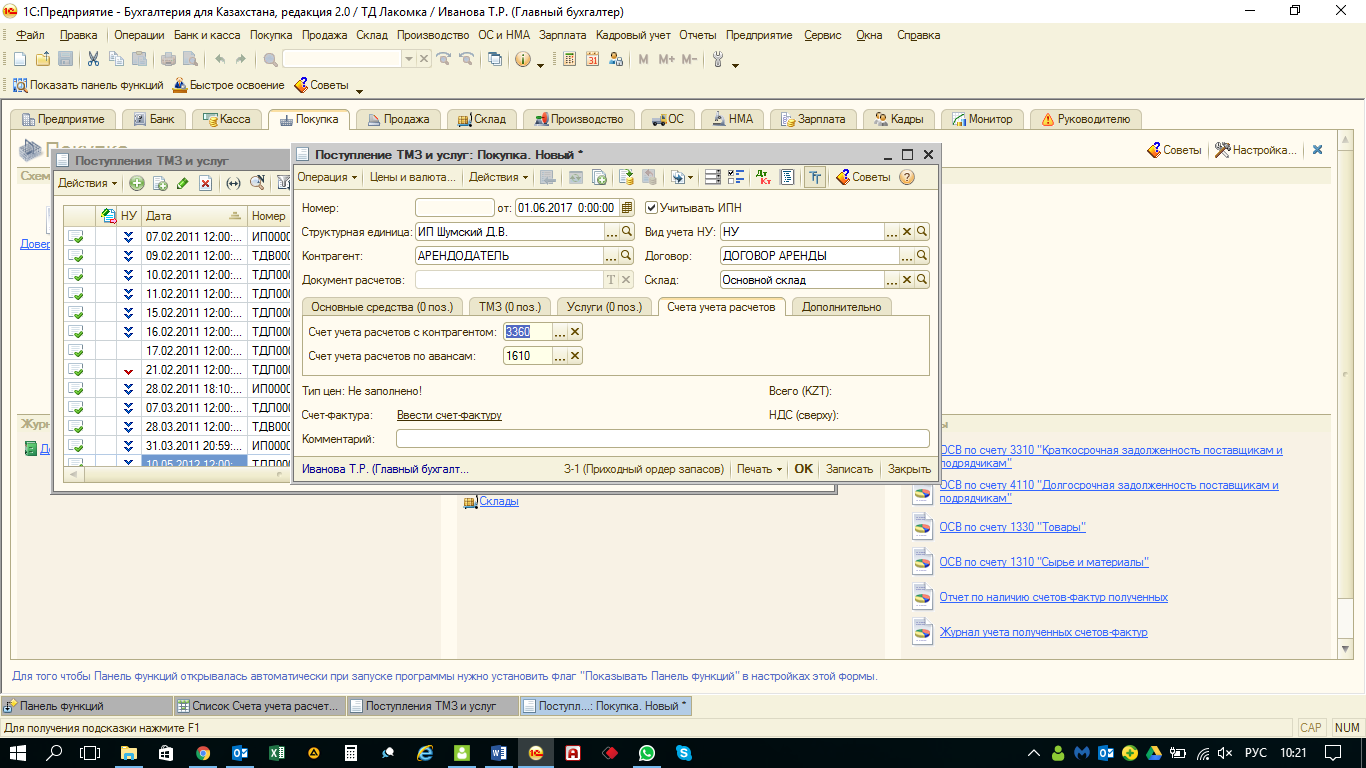Open WhatsApp from Windows taskbar
Viewport: 1366px width, 768px height.
coord(647,752)
